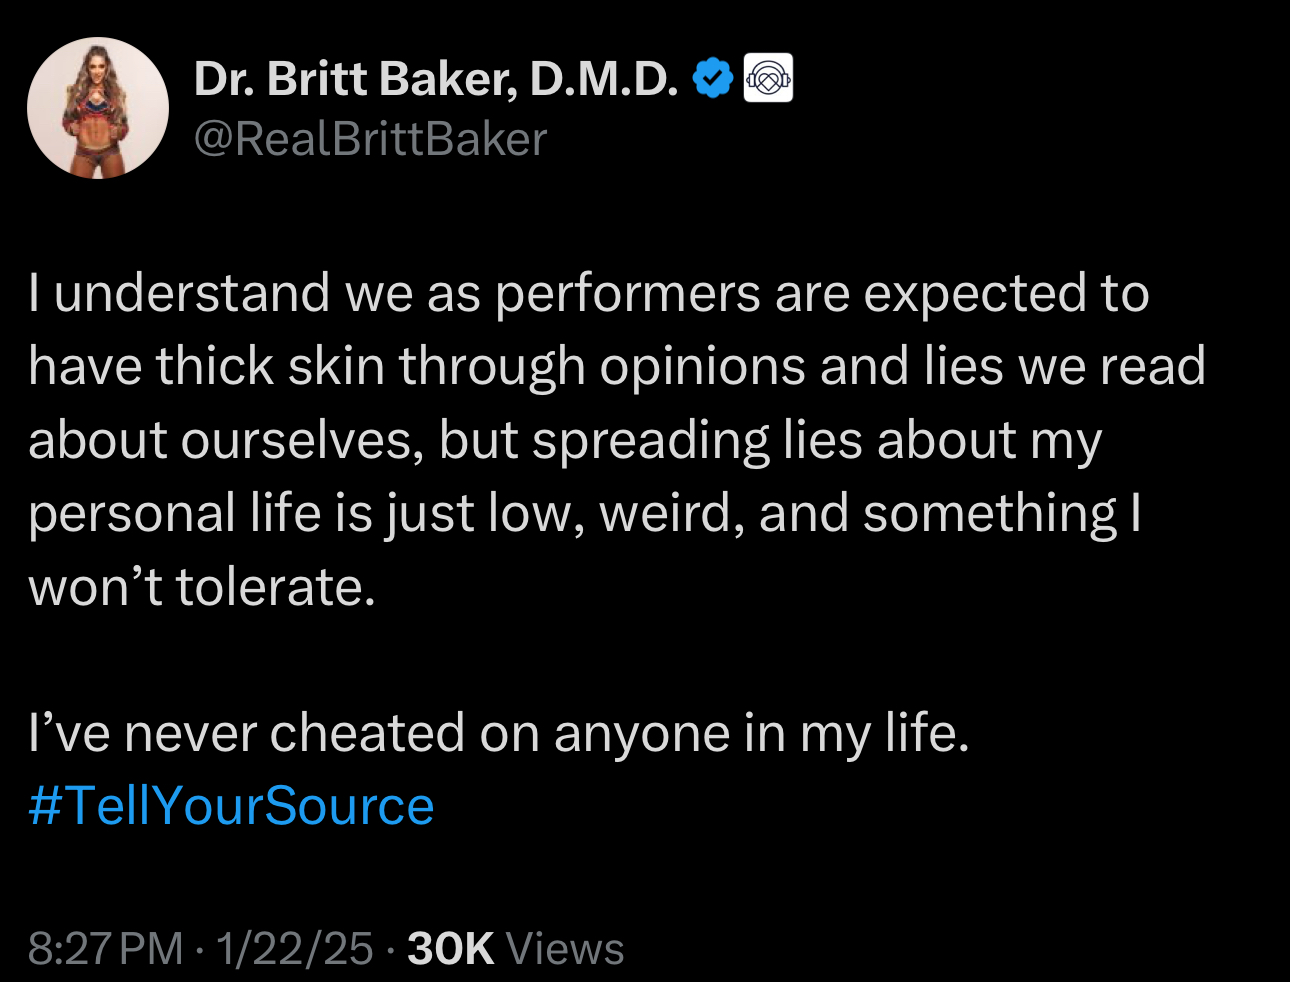Click the 1/22/25 post date
The height and width of the screenshot is (982, 1290).
coord(294,948)
